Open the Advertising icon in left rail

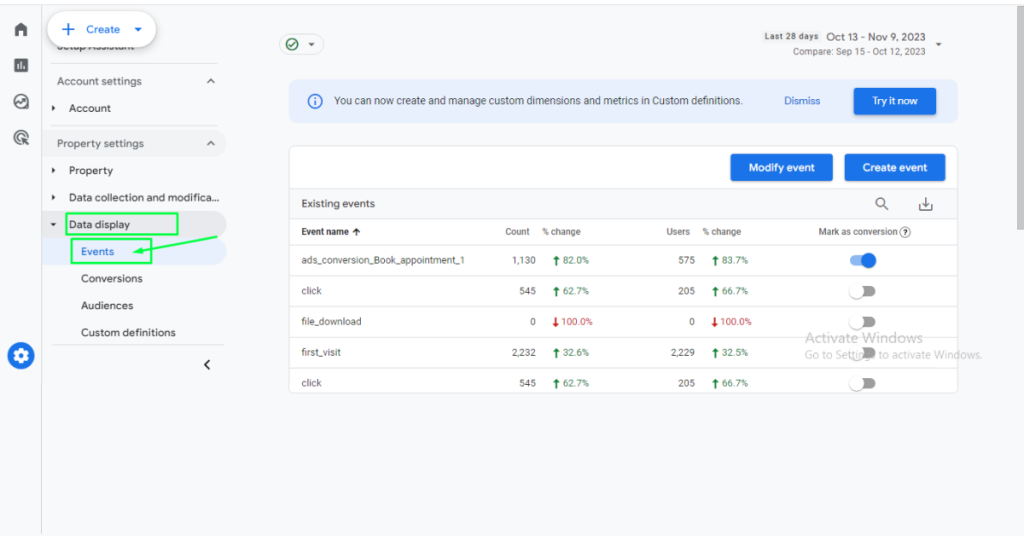20,137
